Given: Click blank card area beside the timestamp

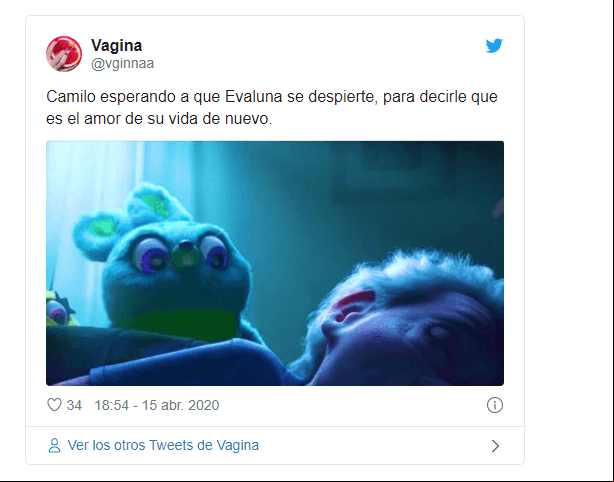Looking at the screenshot, I should 352,405.
